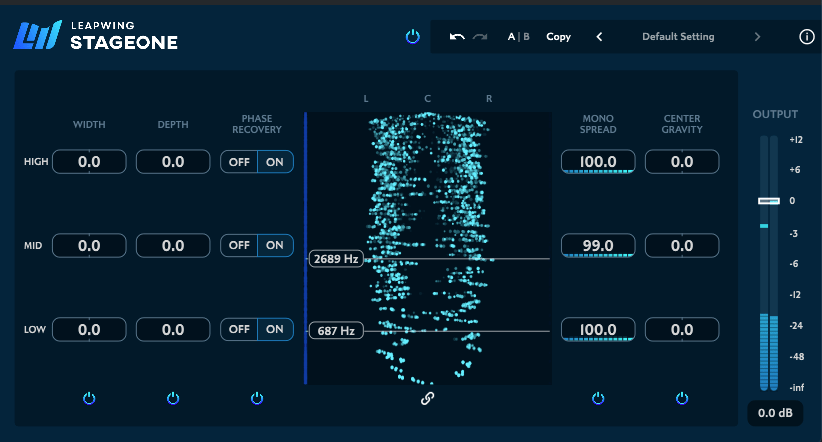Click the Copy button
Viewport: 822px width, 442px height.
[559, 37]
